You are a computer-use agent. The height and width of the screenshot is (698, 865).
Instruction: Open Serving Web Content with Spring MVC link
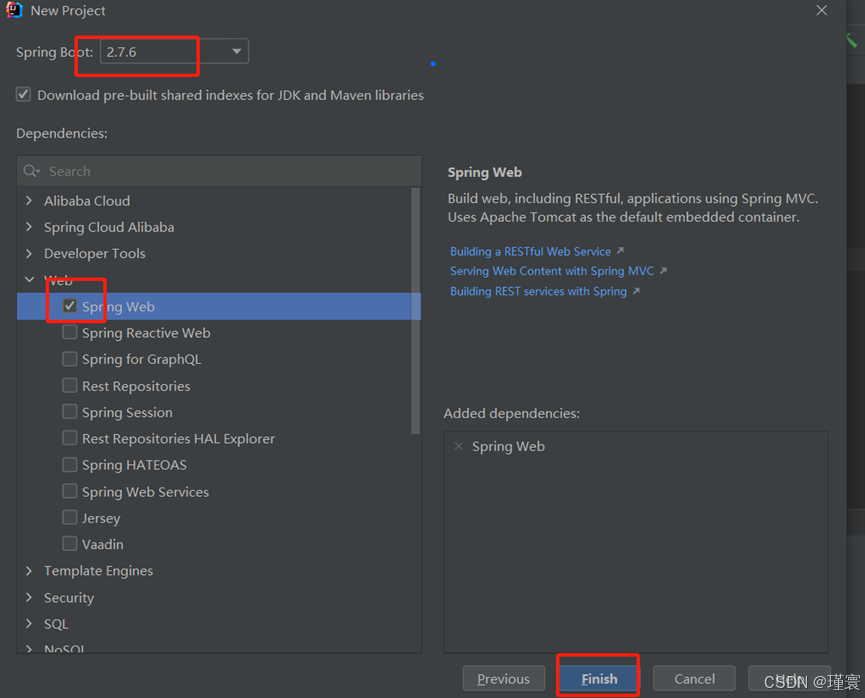click(x=552, y=271)
